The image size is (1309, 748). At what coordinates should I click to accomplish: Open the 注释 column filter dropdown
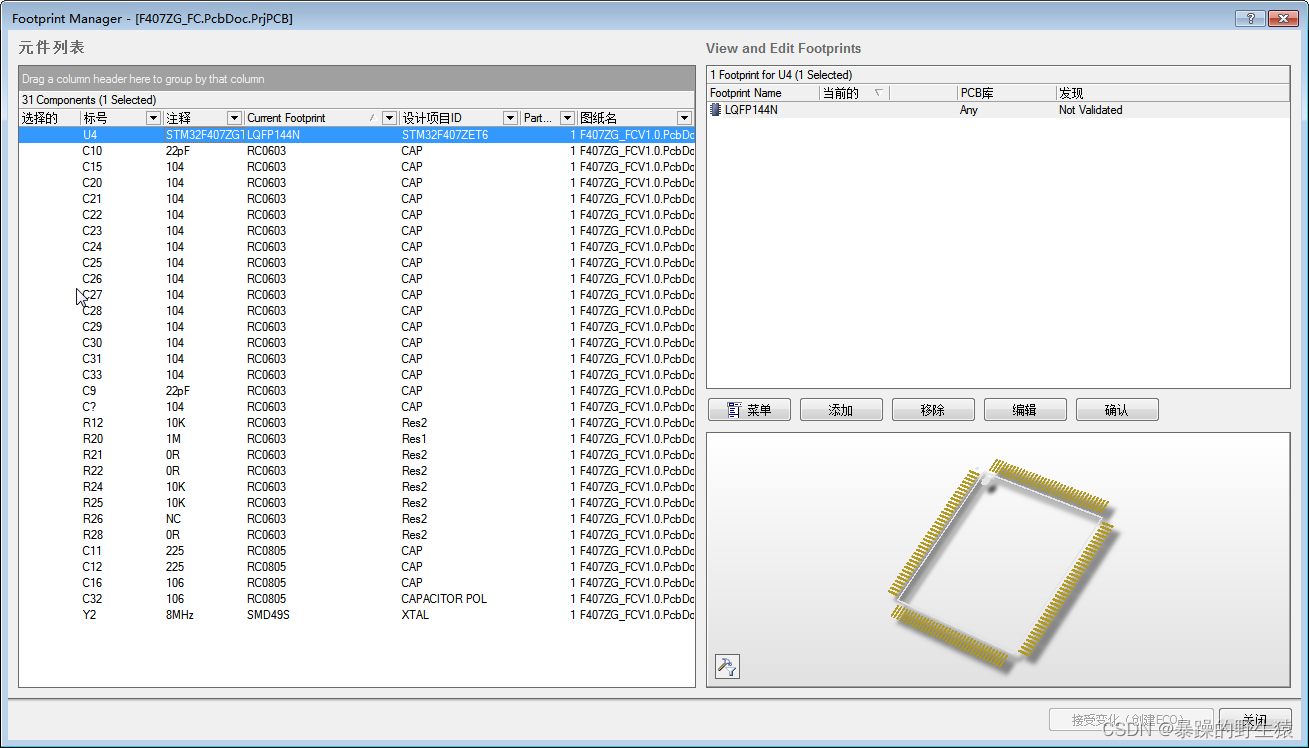click(234, 118)
